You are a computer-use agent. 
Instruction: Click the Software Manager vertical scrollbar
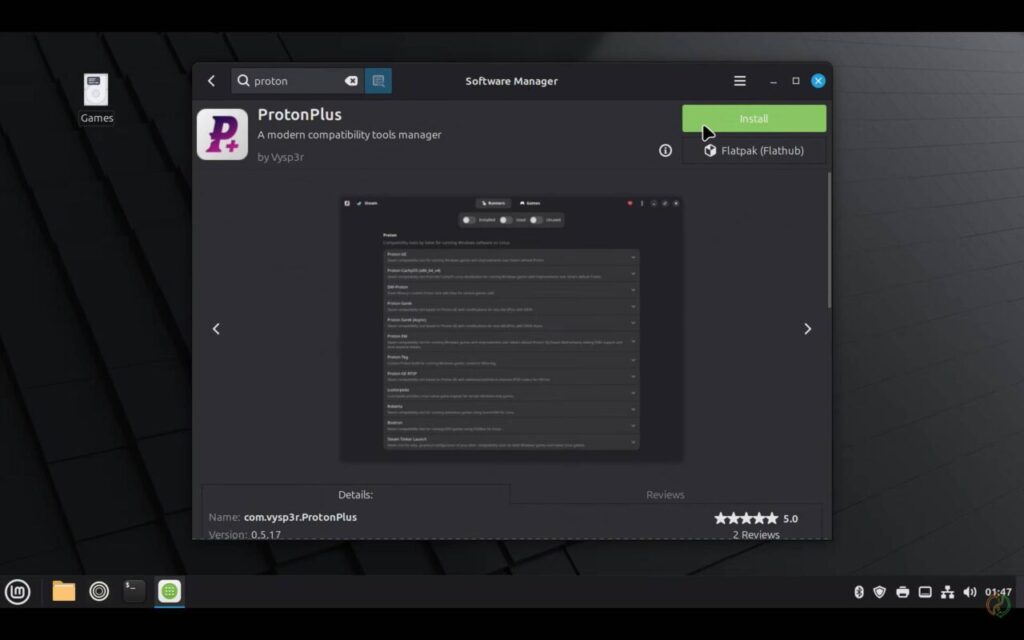point(829,240)
